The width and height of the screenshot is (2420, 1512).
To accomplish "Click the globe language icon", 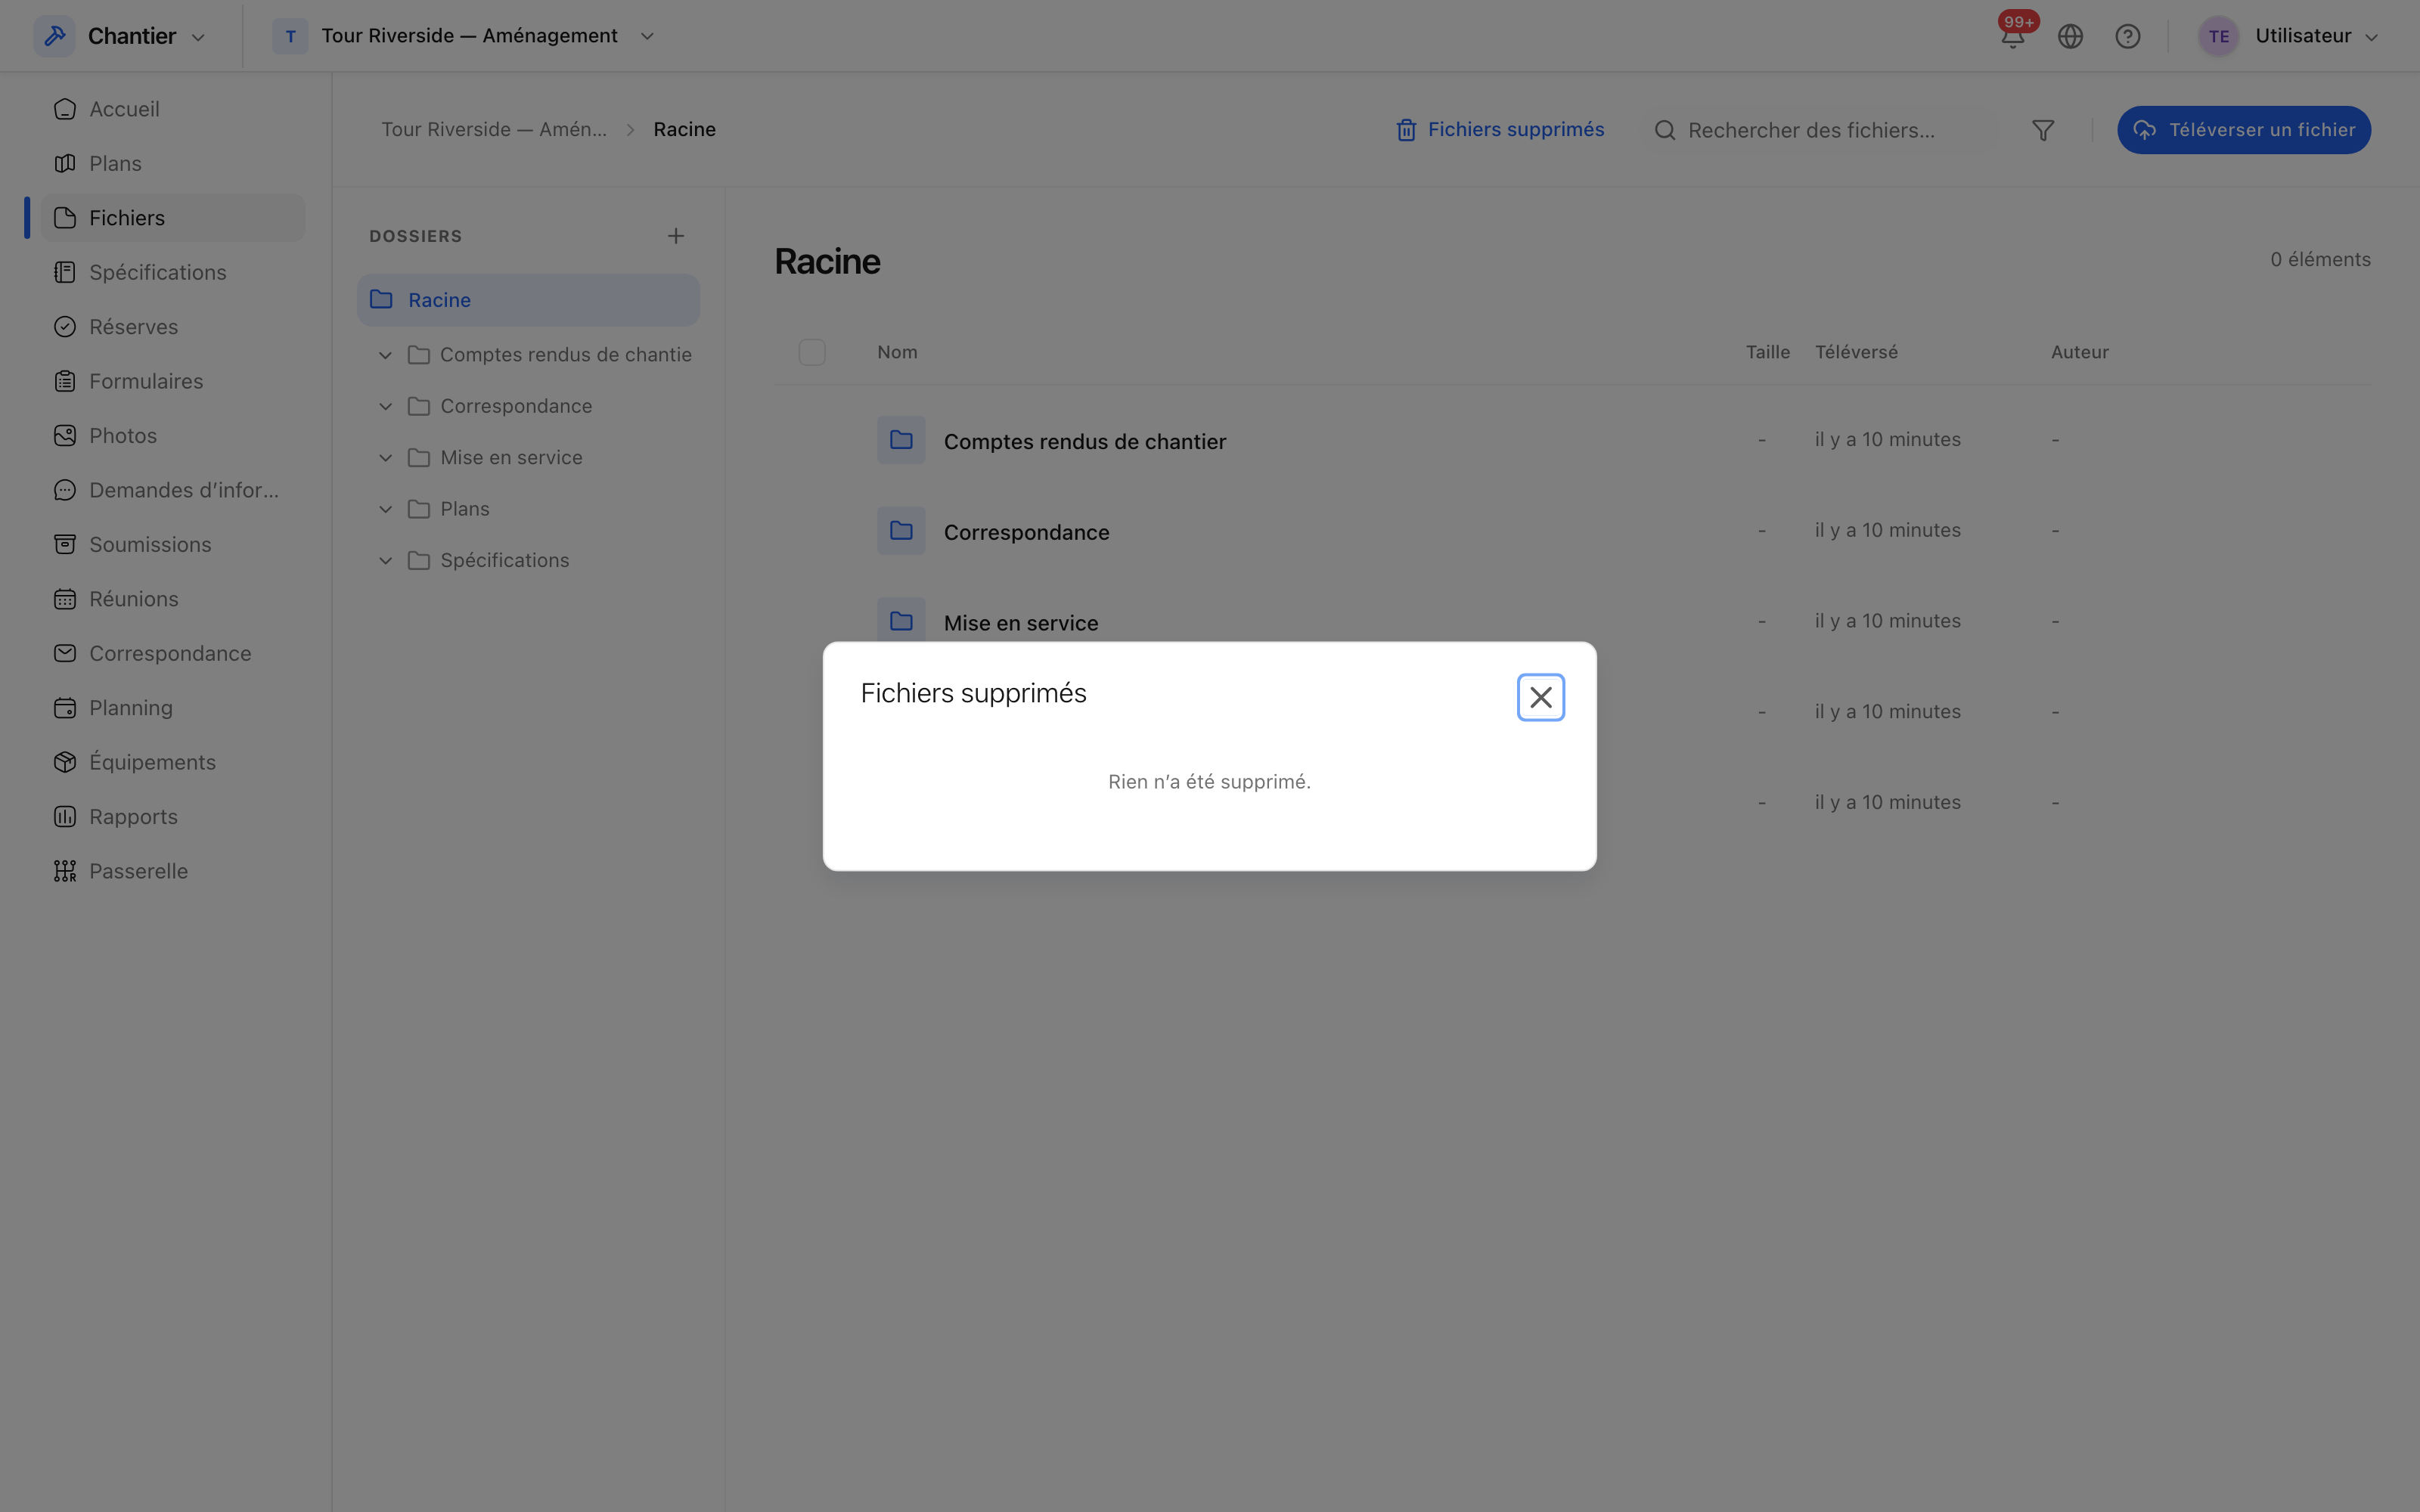I will point(2070,36).
